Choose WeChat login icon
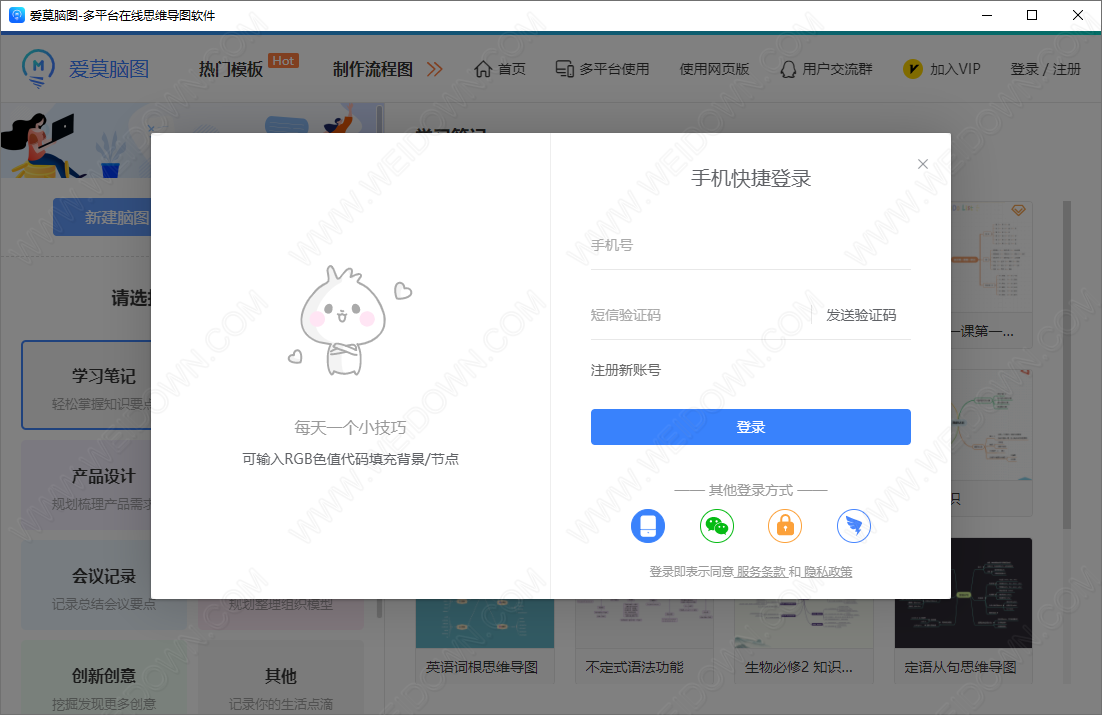This screenshot has height=715, width=1102. click(717, 526)
